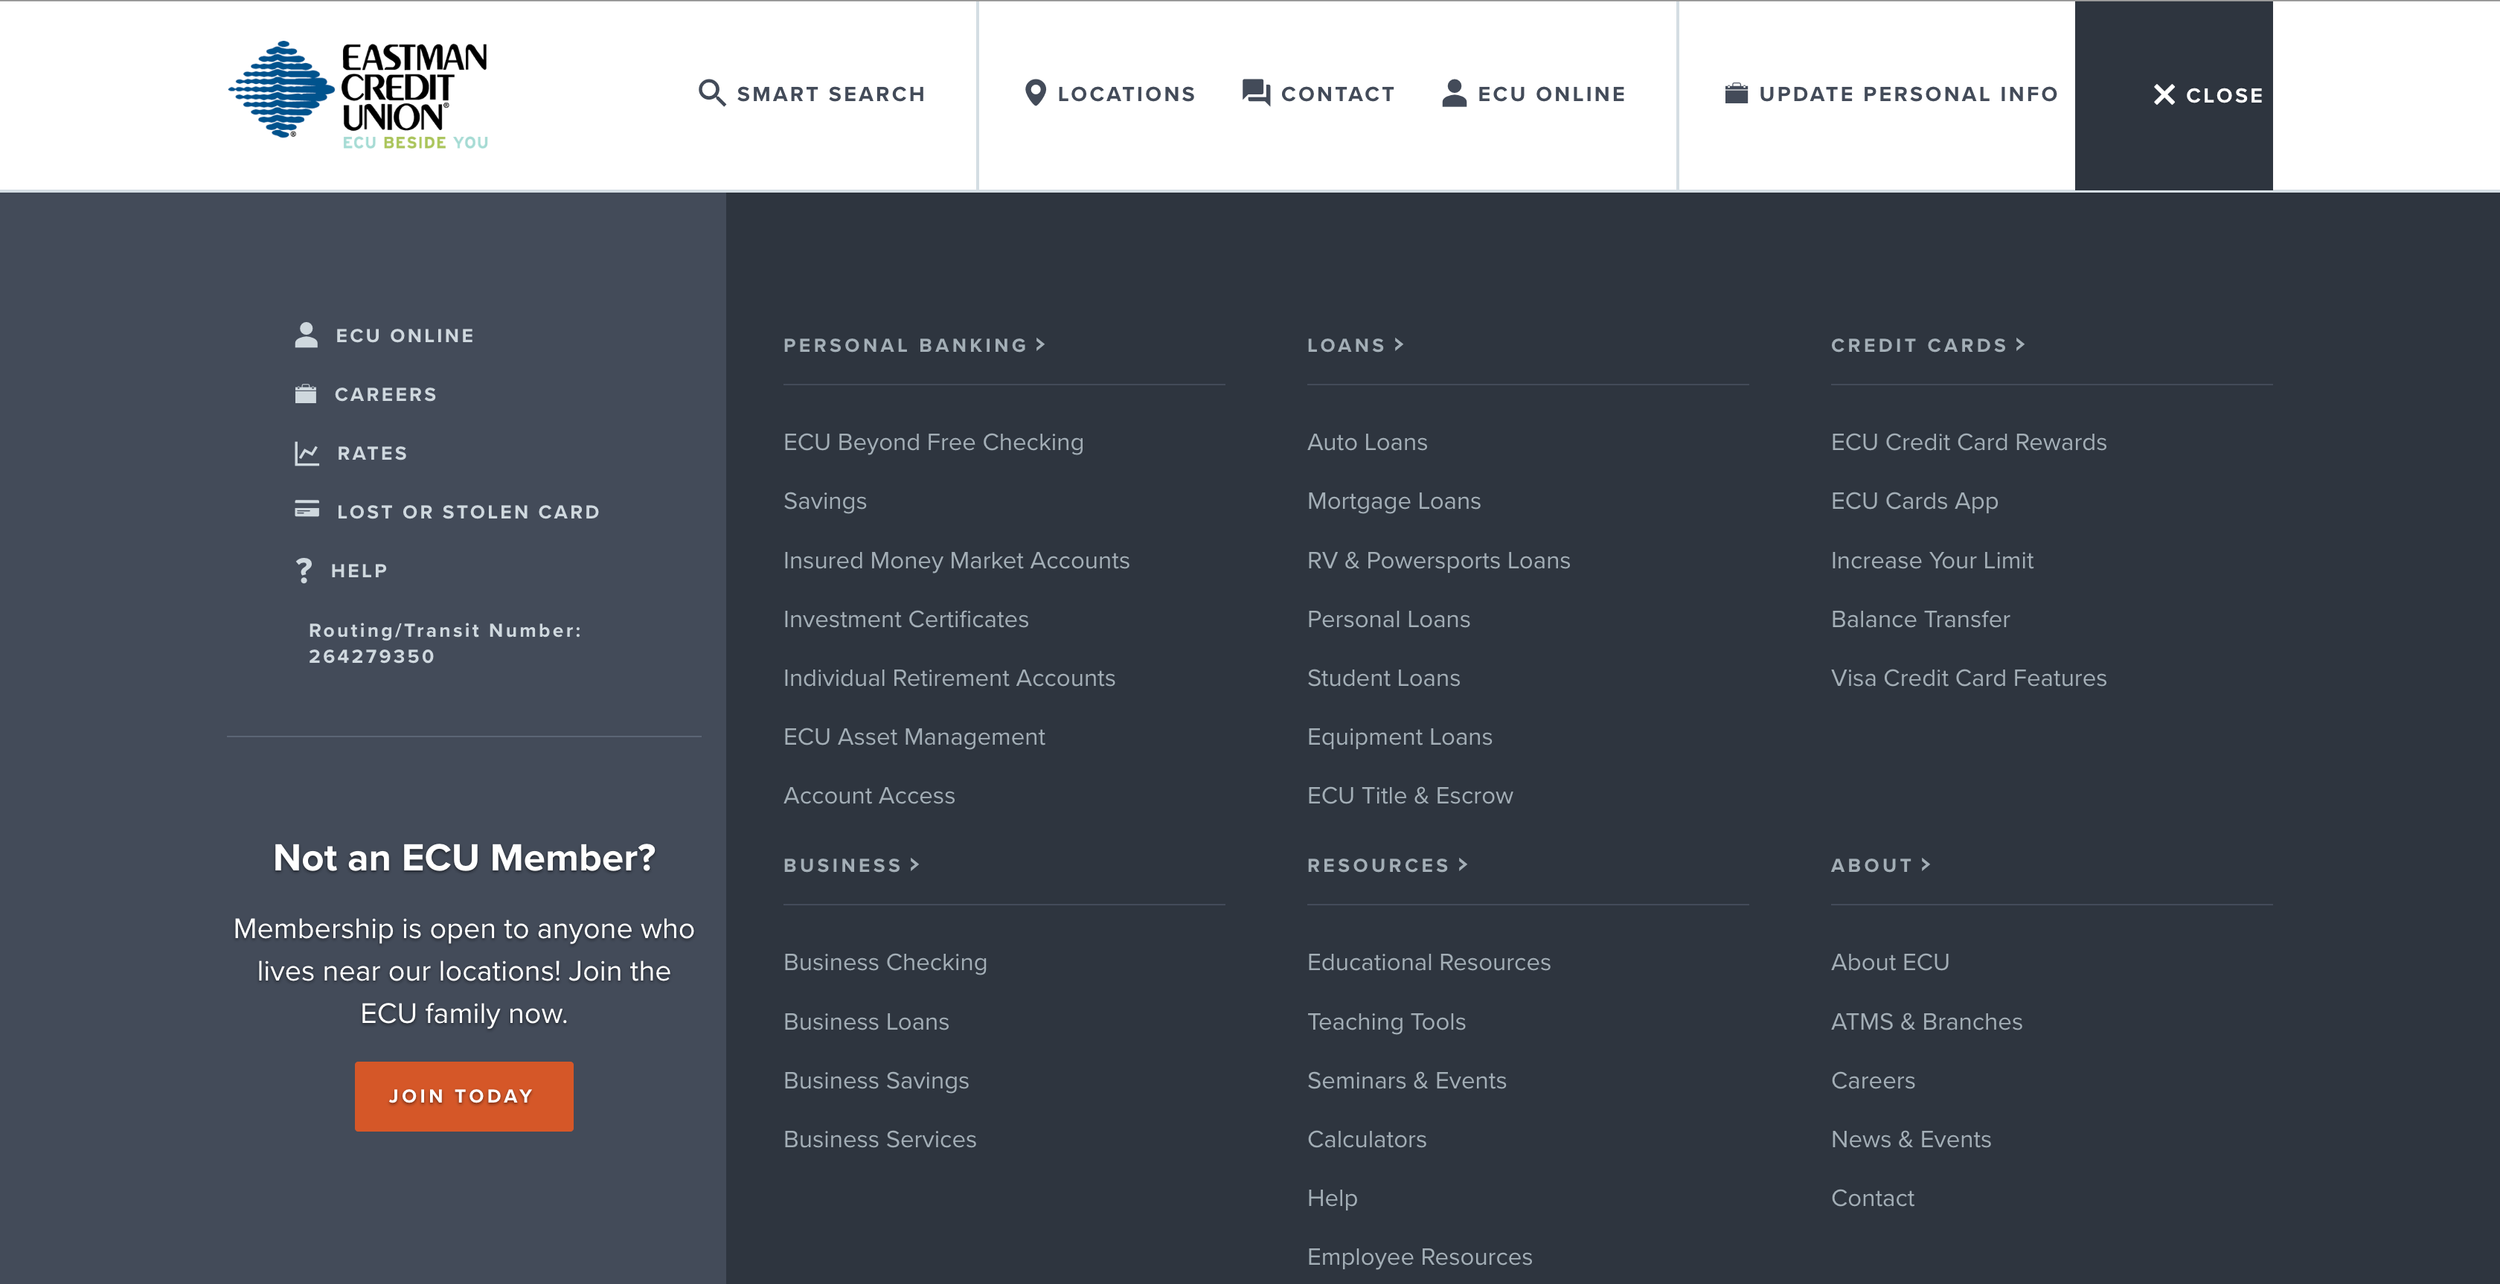Select the Personal Banking heading
The image size is (2500, 1284).
click(x=905, y=345)
